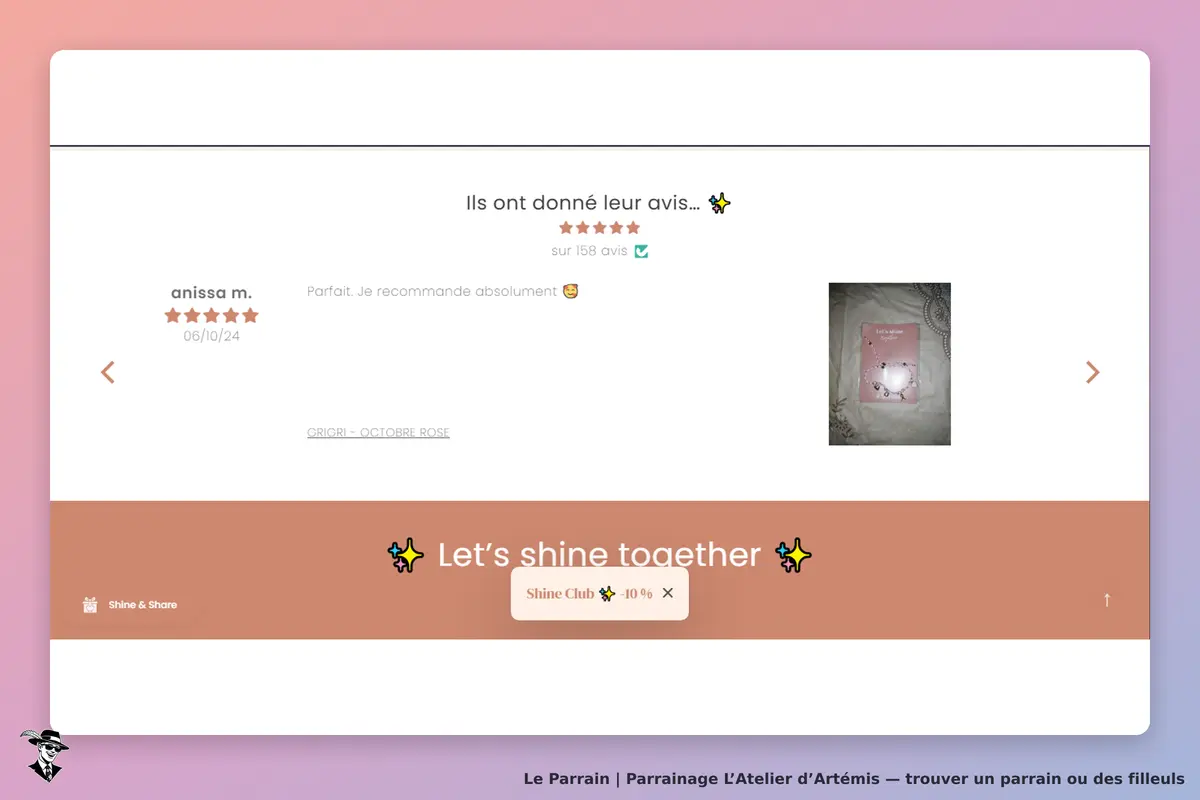This screenshot has height=800, width=1200.
Task: View anissa m.'s review photo
Action: click(890, 364)
